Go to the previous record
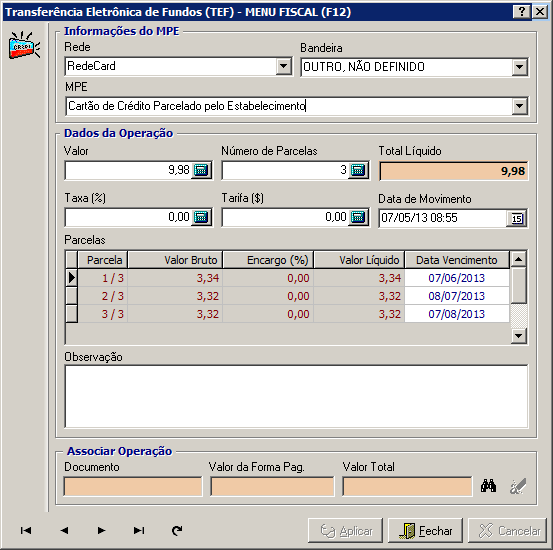553x550 pixels. [x=64, y=530]
